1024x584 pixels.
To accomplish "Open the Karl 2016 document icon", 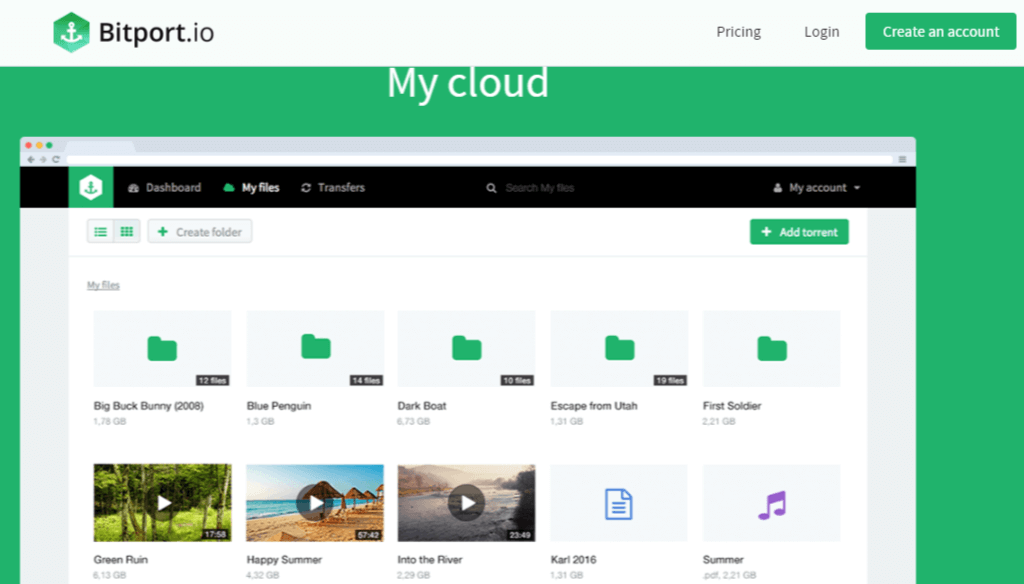I will [618, 504].
